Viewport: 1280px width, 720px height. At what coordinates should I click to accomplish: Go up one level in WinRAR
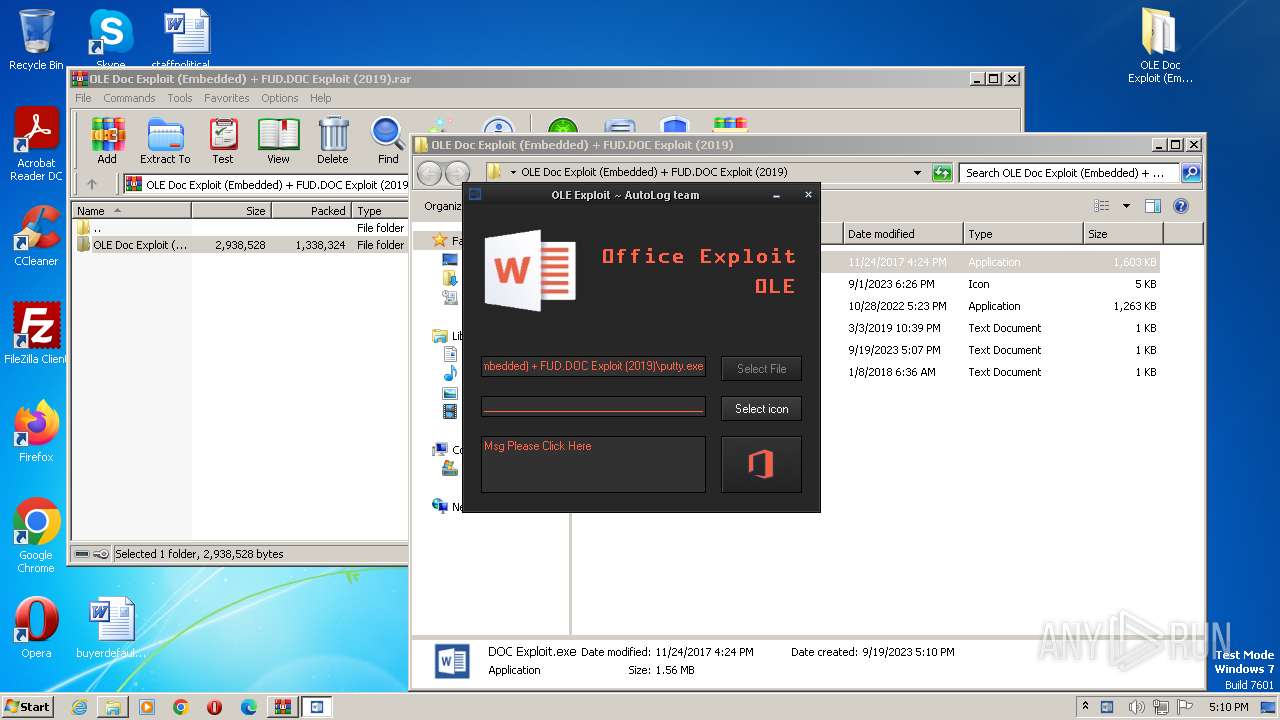click(92, 184)
